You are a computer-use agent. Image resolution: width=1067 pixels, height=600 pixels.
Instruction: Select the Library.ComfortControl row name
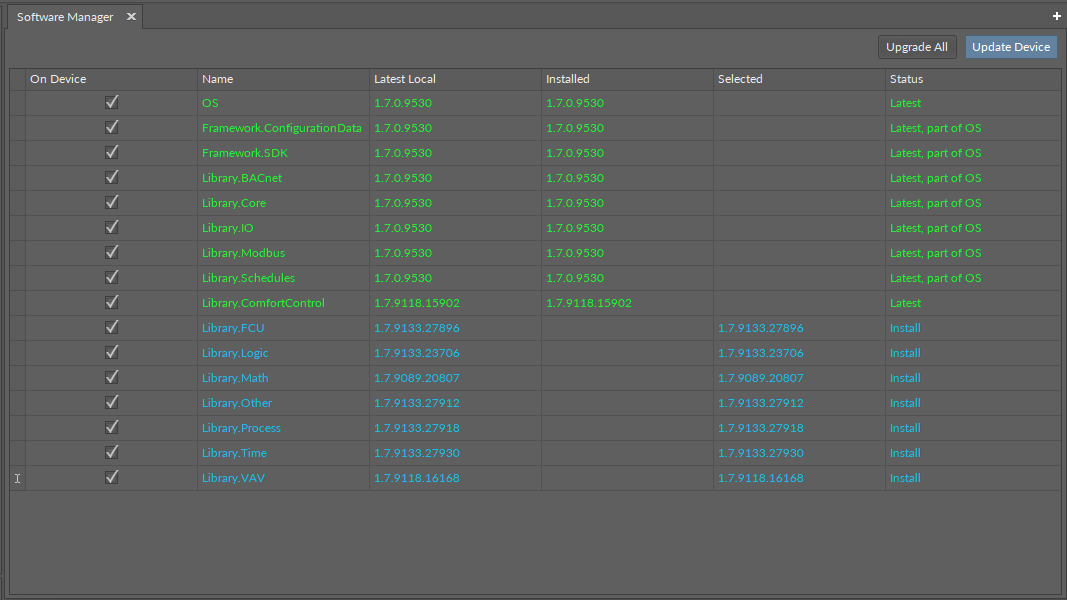[263, 303]
